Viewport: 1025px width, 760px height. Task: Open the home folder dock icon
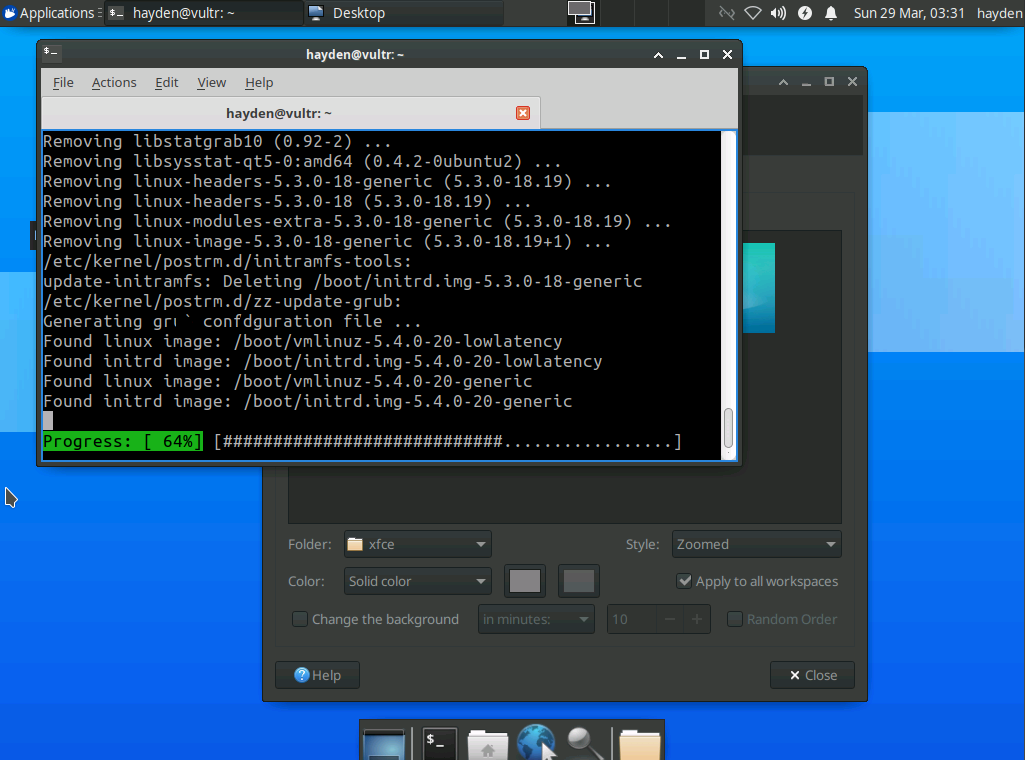point(488,743)
